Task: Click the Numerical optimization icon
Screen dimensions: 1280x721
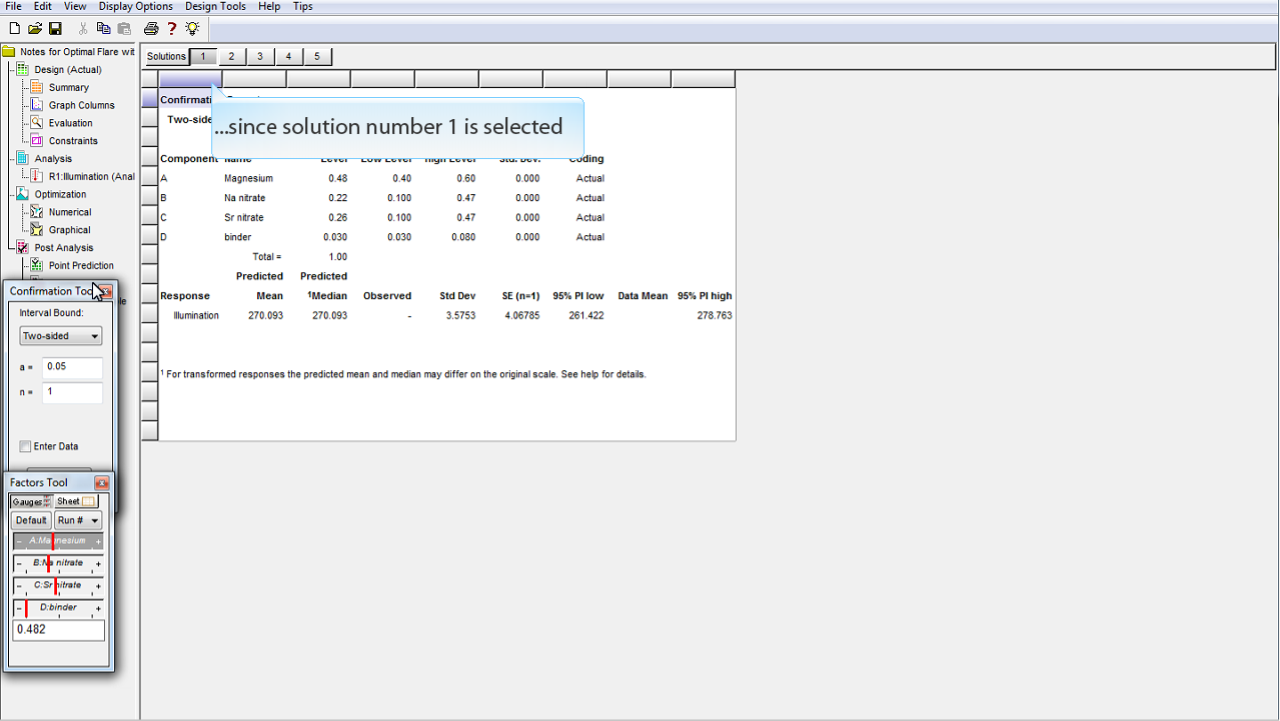Action: click(x=37, y=212)
